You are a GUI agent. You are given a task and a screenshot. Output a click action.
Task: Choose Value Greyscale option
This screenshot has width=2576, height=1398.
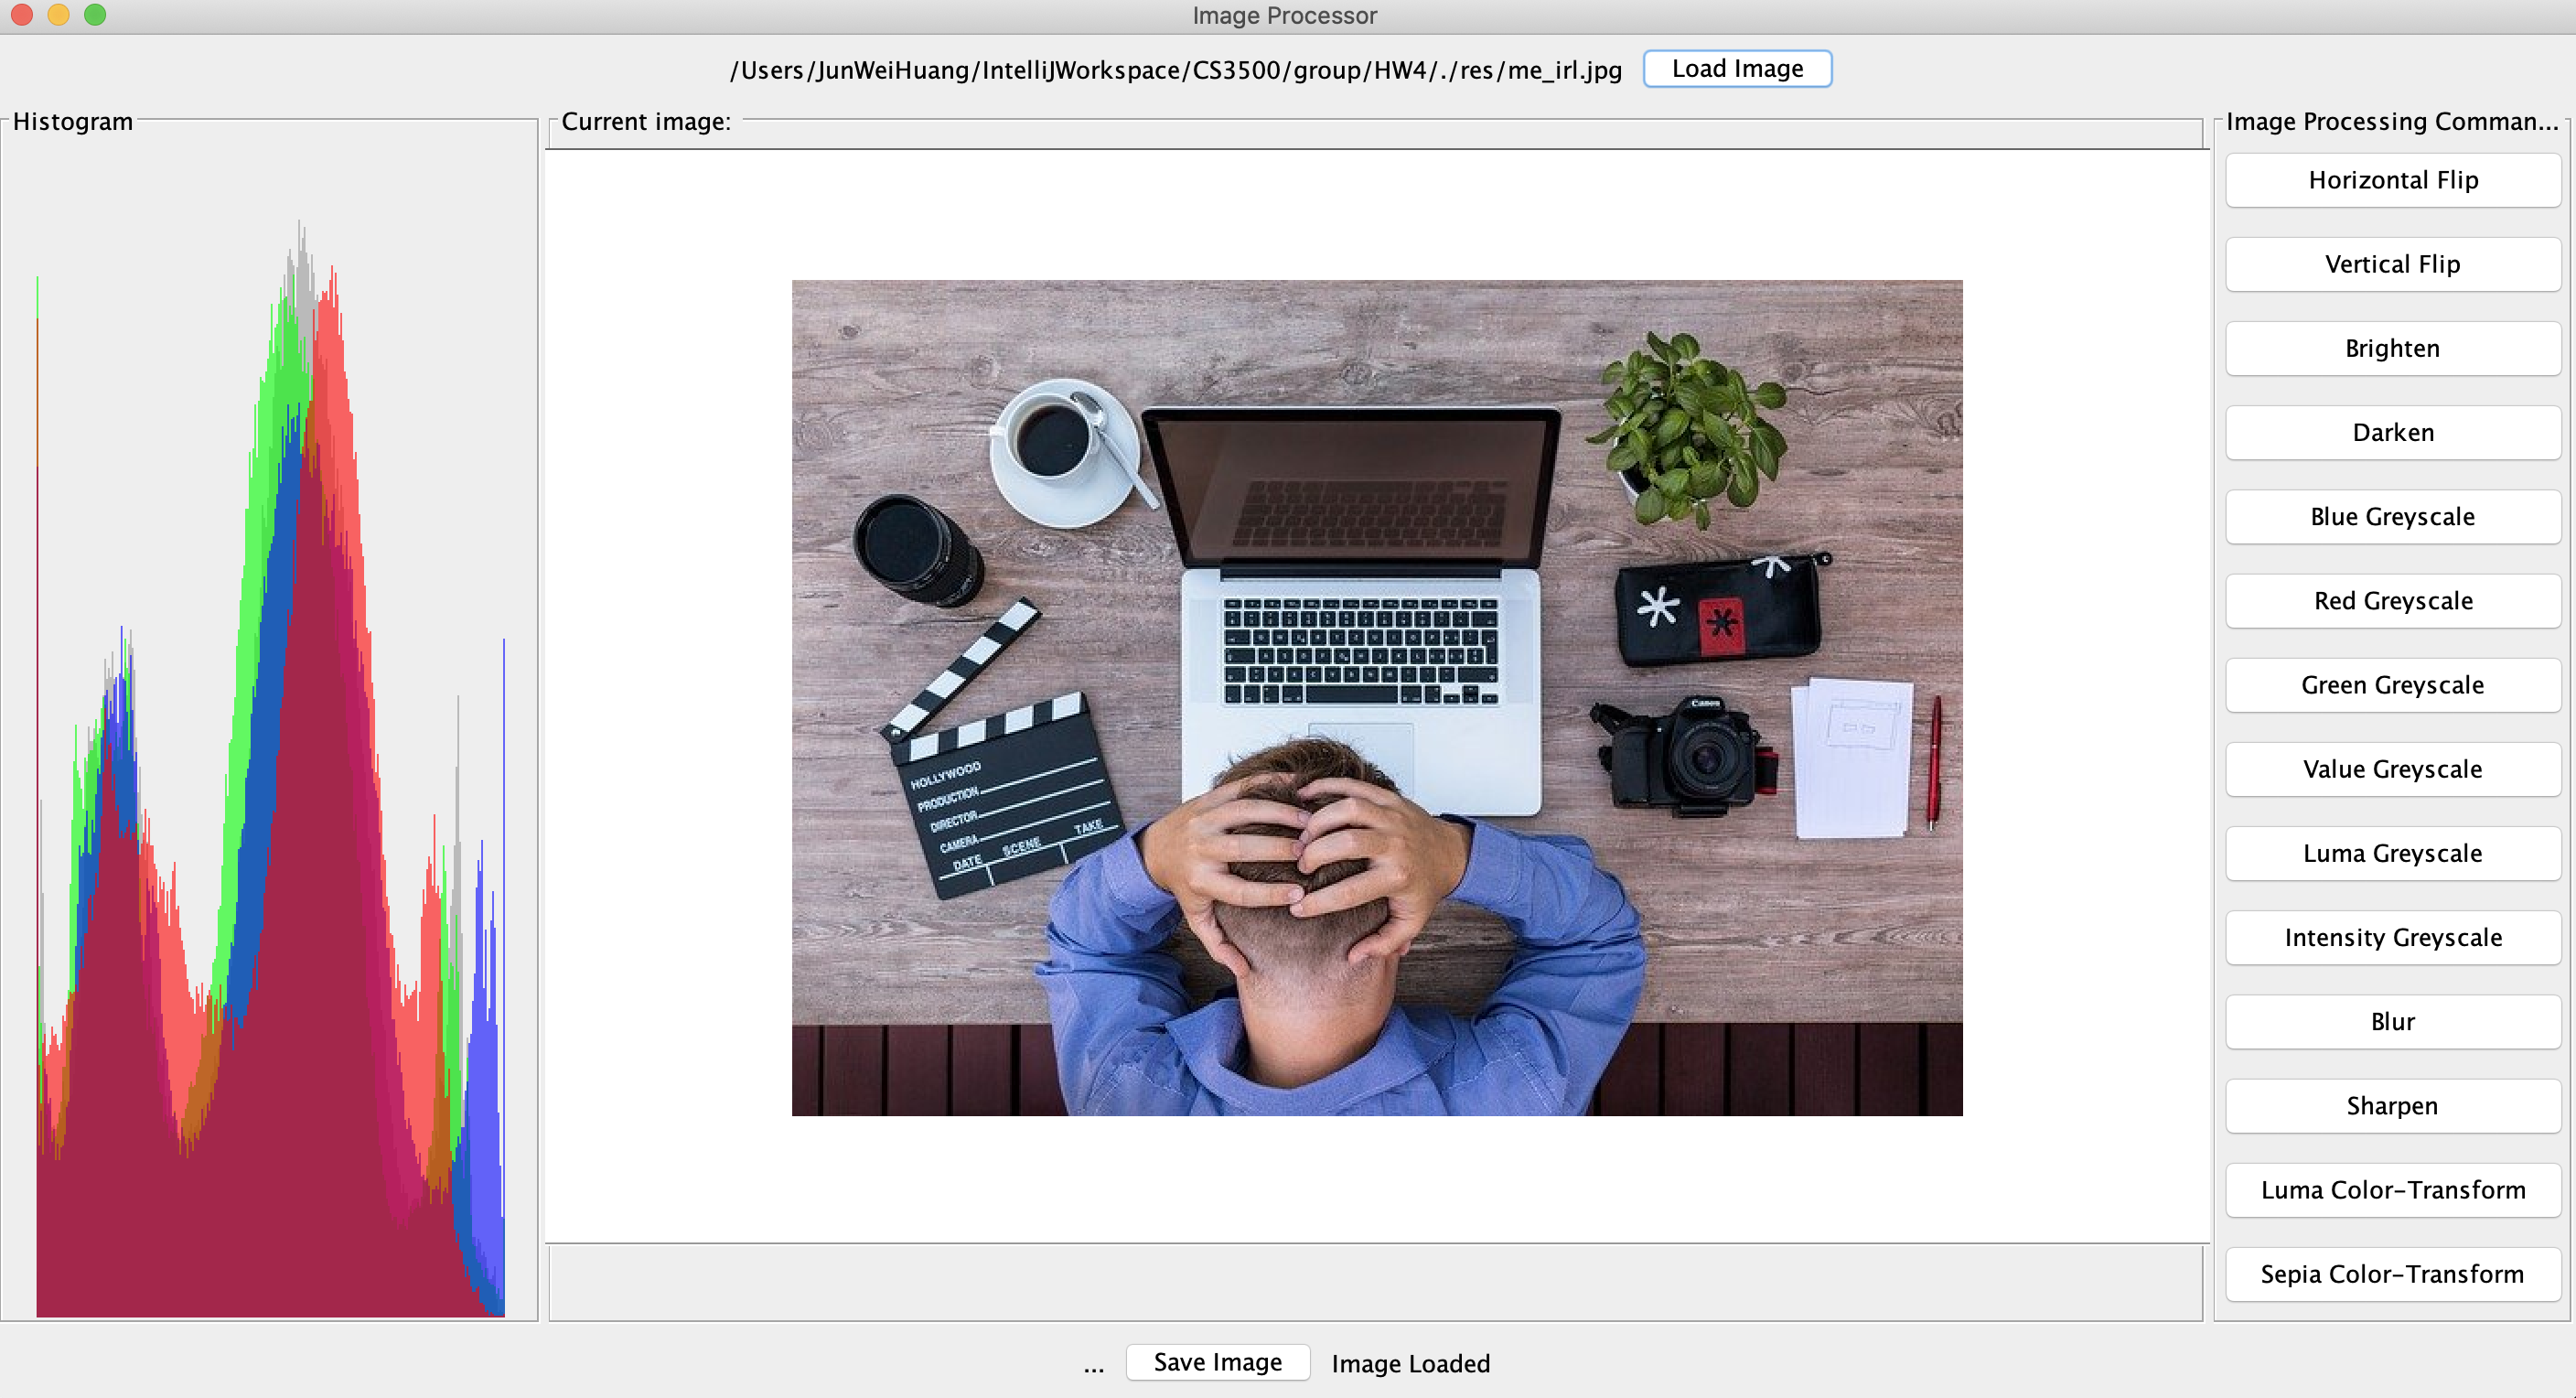(x=2392, y=769)
